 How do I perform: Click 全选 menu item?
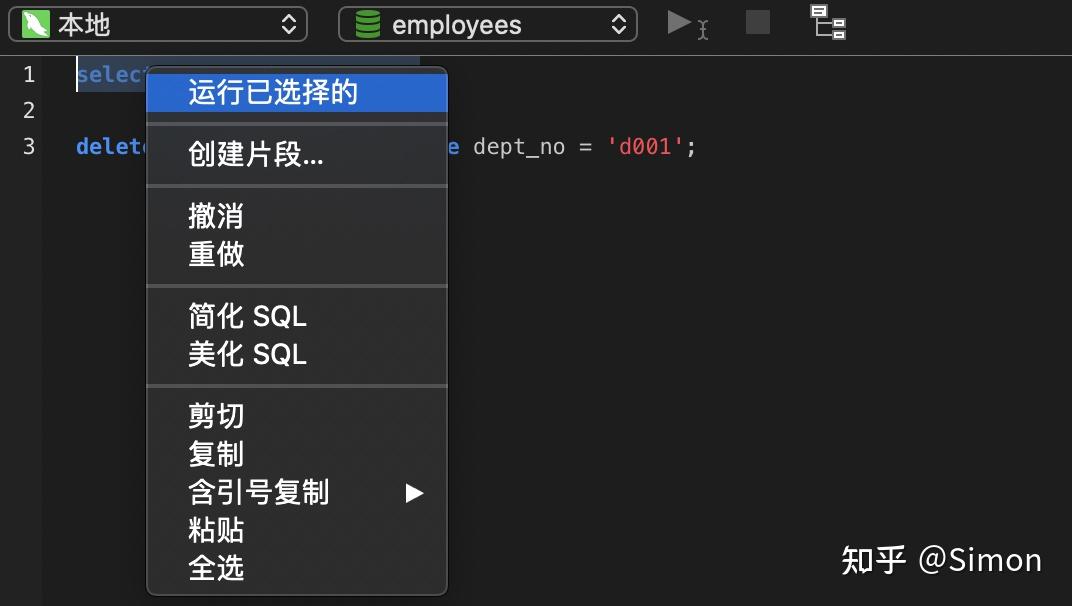coord(216,568)
